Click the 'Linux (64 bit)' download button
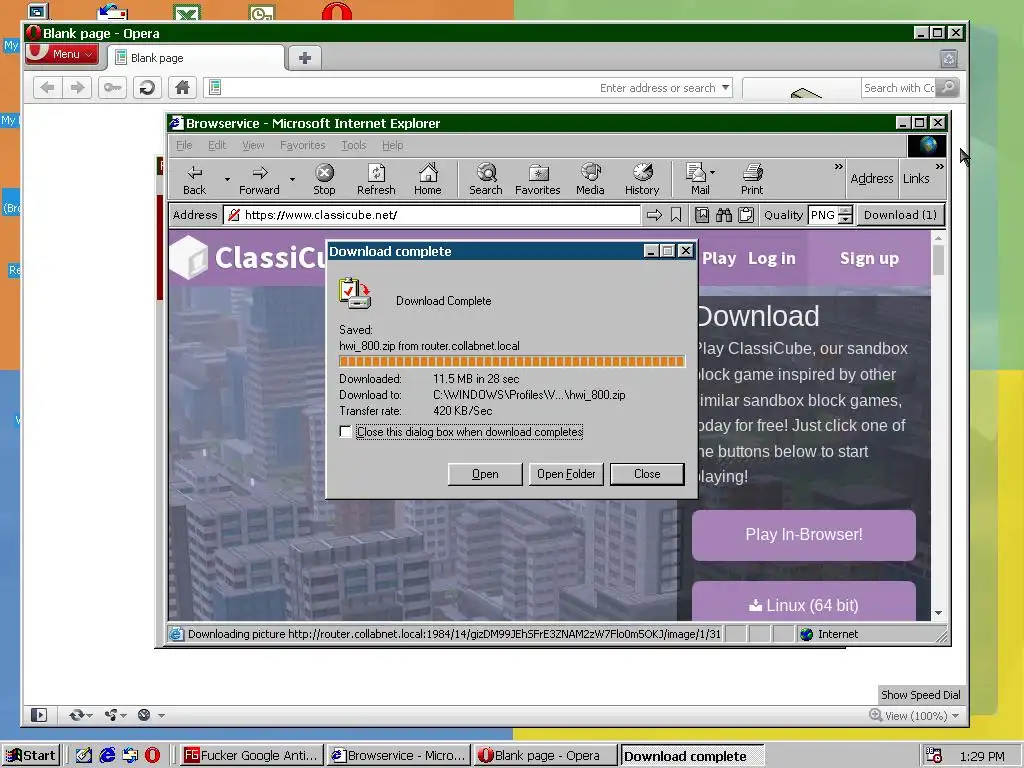This screenshot has width=1024, height=768. click(x=804, y=602)
